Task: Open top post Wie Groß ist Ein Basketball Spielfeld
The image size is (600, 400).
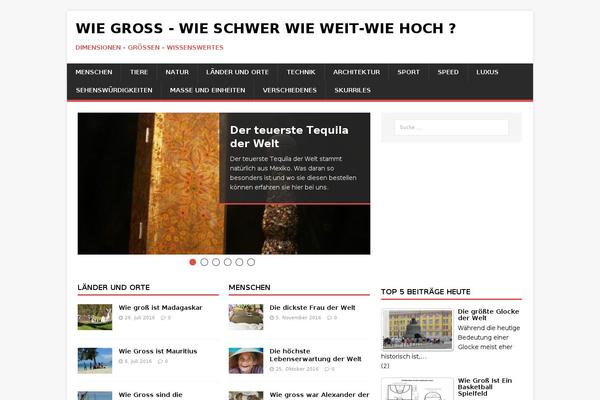Action: (484, 387)
